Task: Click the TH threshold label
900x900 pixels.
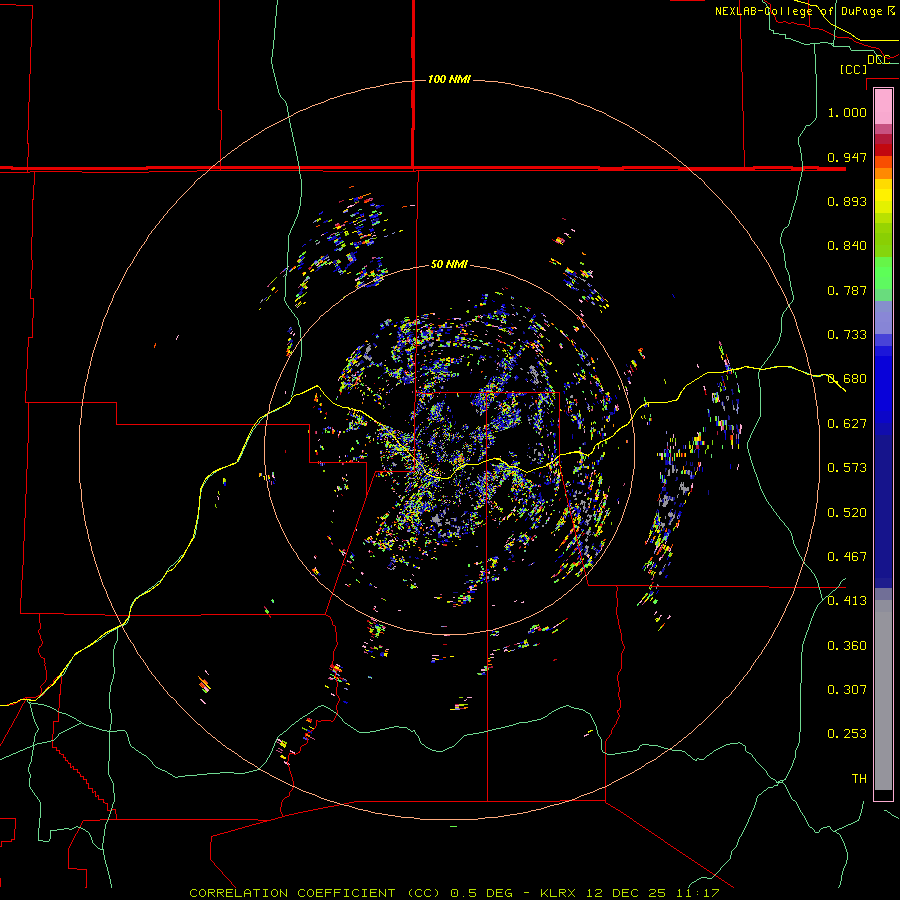Action: coord(859,779)
